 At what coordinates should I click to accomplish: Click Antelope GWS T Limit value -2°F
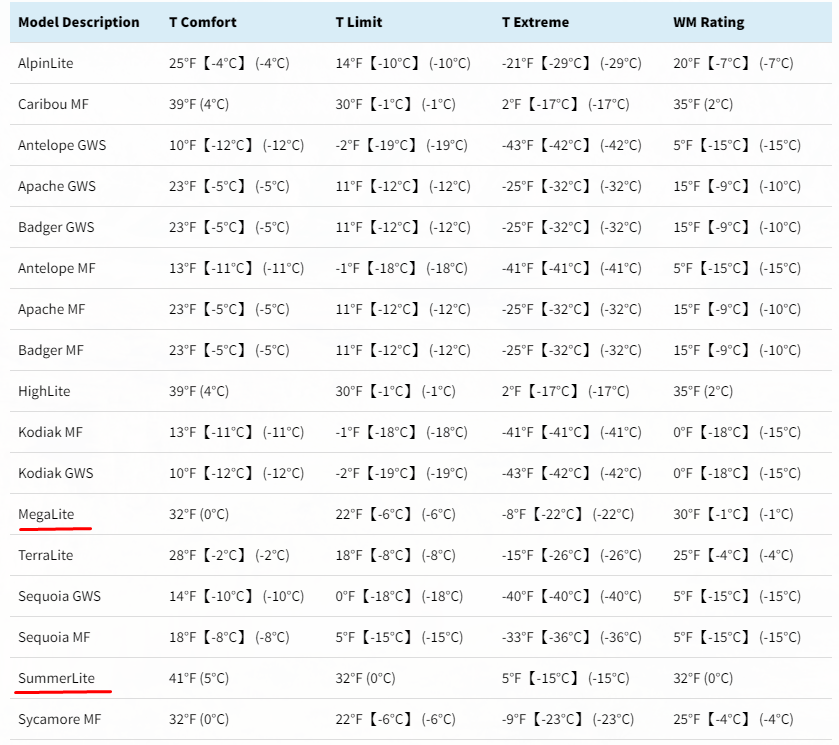(347, 145)
